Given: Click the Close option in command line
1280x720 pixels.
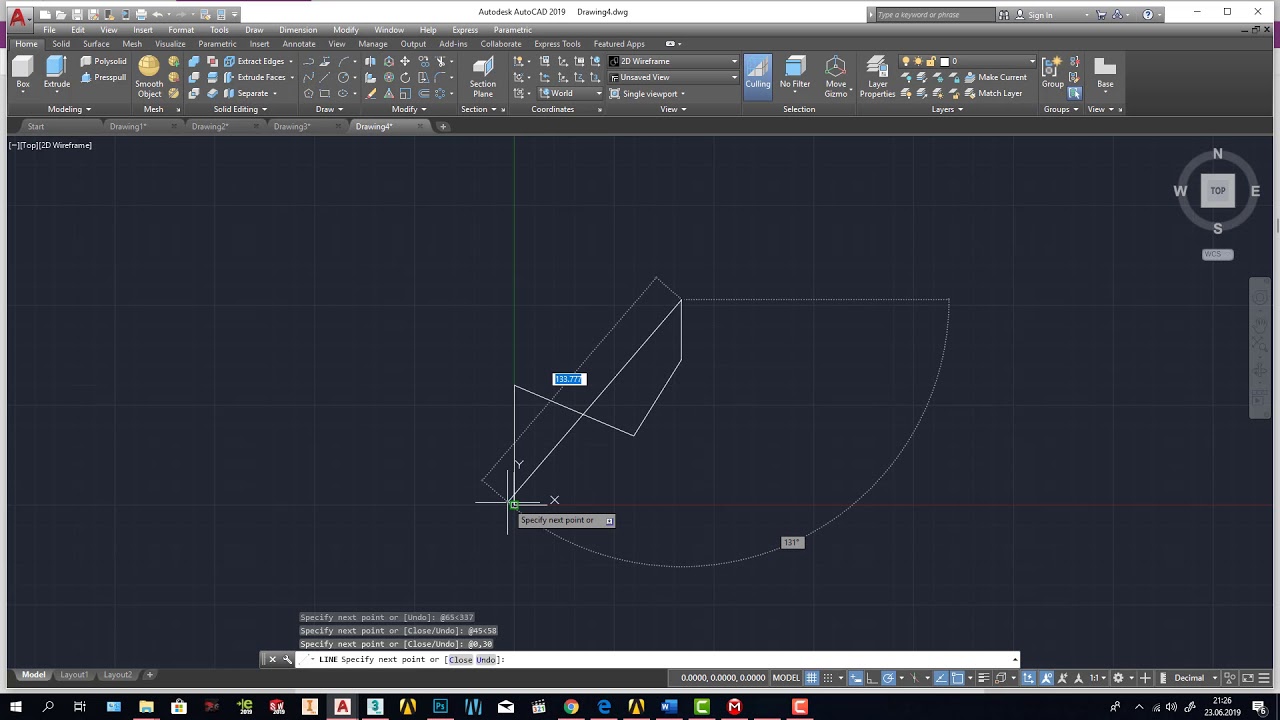Looking at the screenshot, I should pyautogui.click(x=460, y=660).
